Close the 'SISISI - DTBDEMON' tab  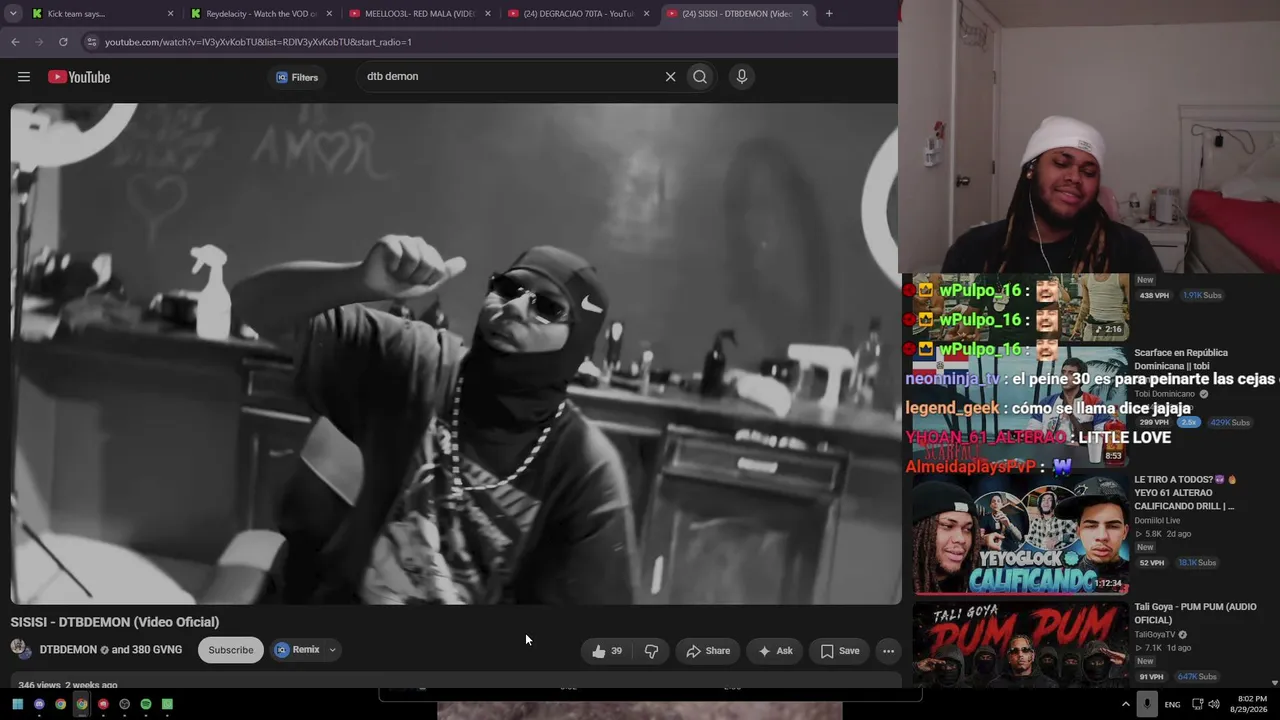click(805, 14)
